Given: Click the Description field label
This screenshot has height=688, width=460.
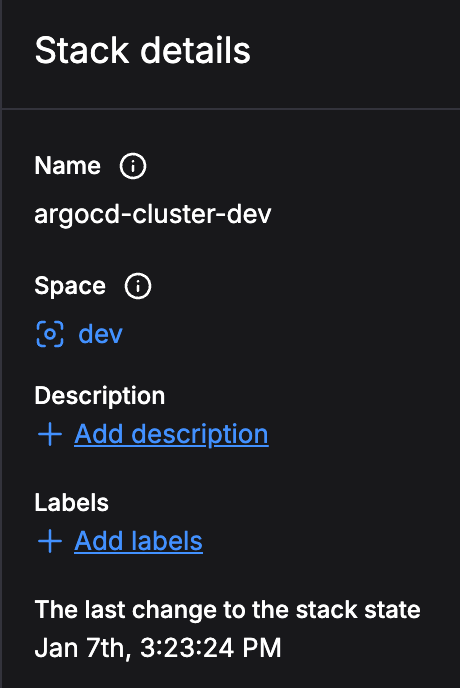Looking at the screenshot, I should click(x=100, y=396).
